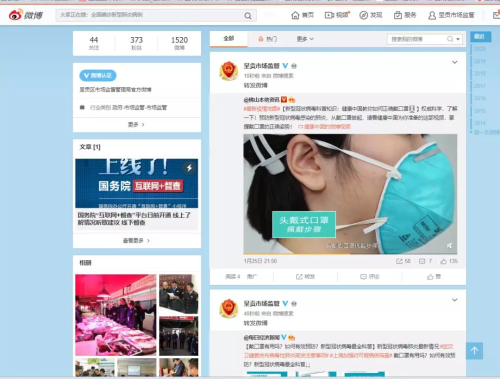
Task: Click the briefcase icon beside industry category
Action: [82, 107]
